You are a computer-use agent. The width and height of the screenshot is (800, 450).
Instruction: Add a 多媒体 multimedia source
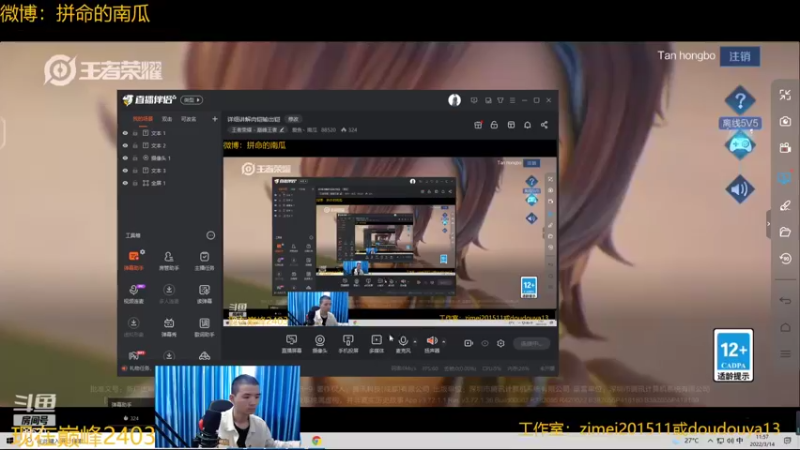coord(377,344)
